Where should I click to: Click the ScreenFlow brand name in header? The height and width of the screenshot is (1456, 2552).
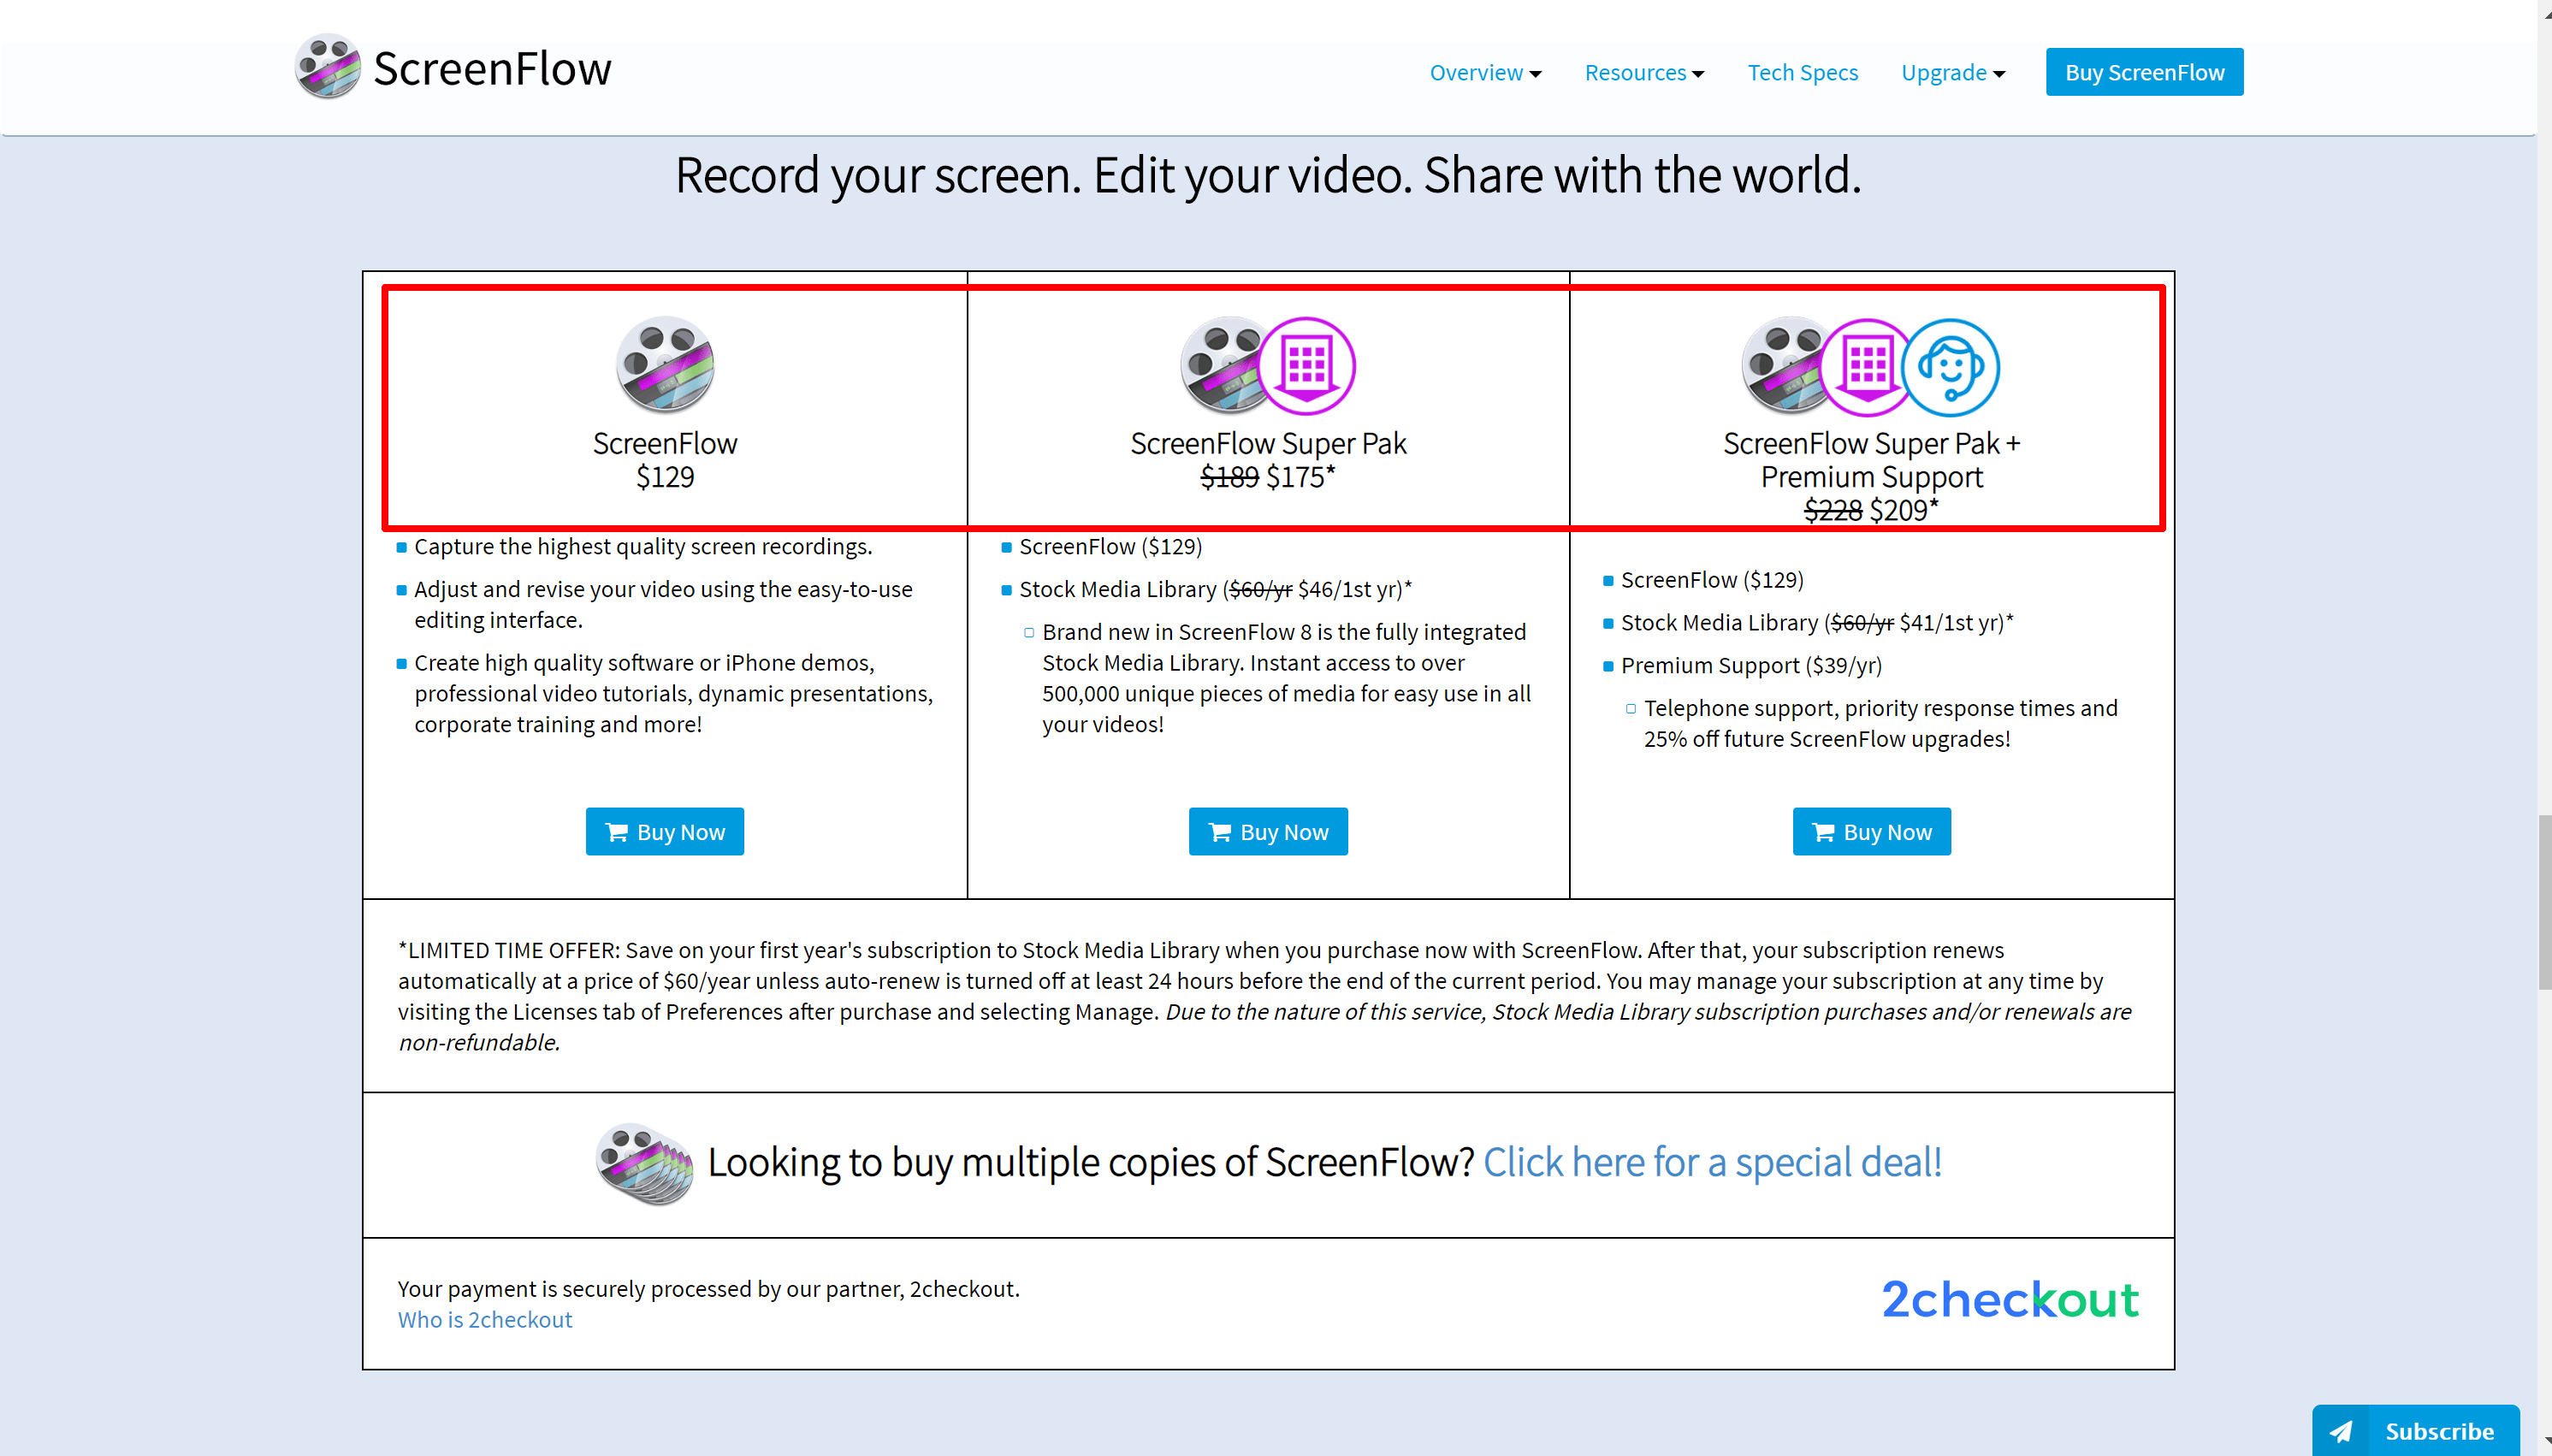(x=492, y=69)
